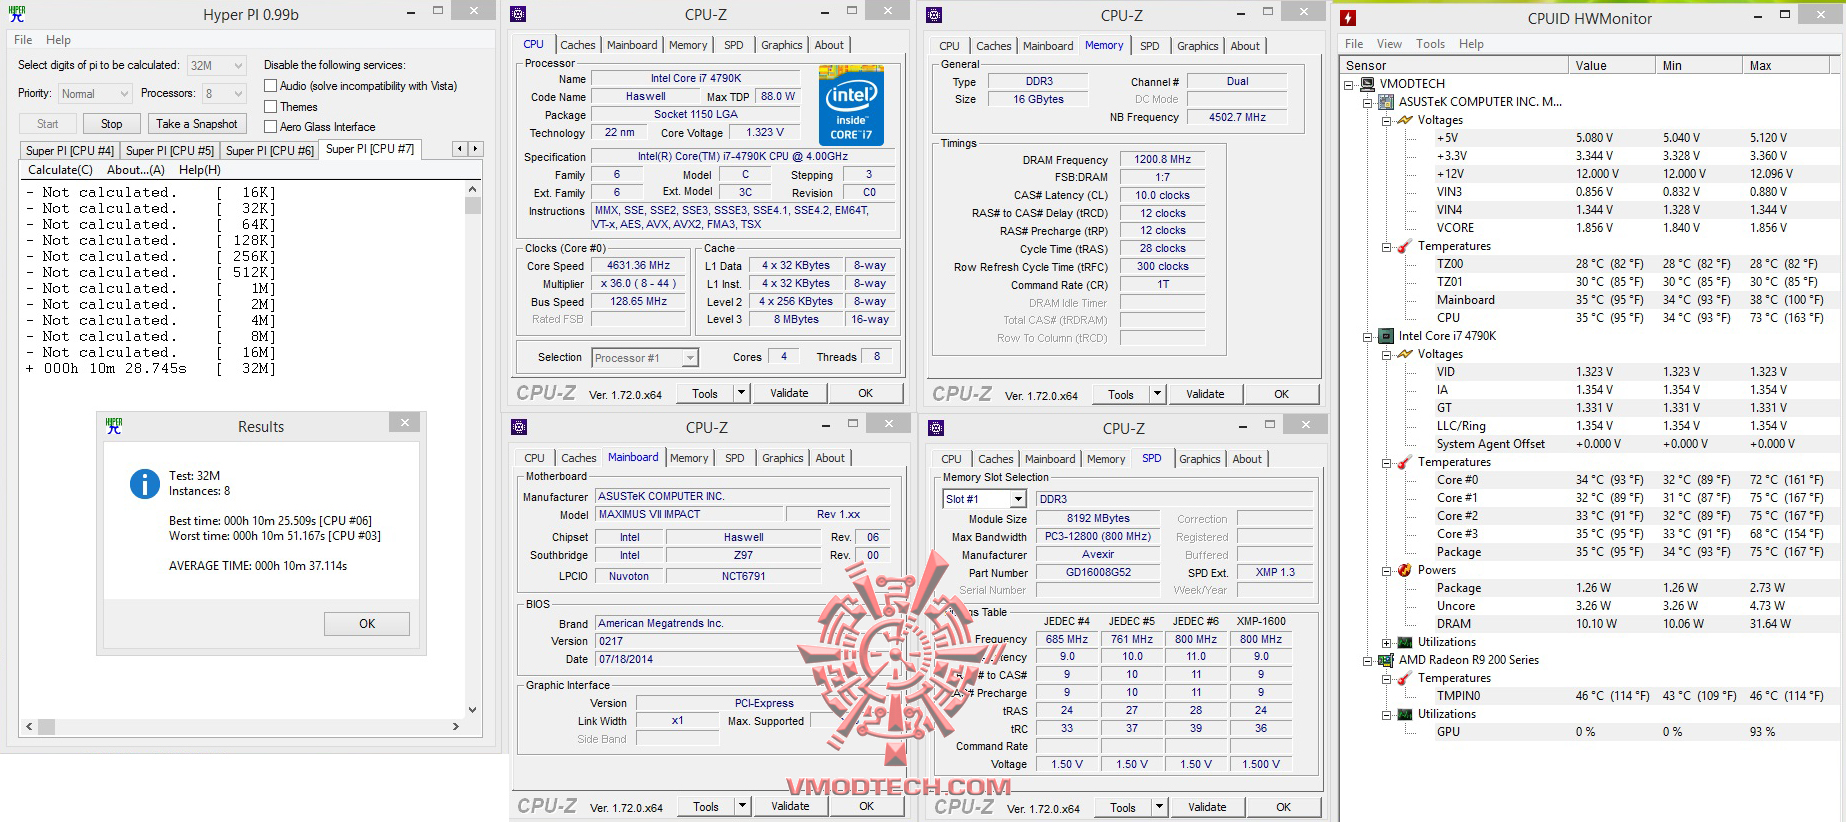
Task: Click the Super PI log scroll-up arrow
Action: [x=472, y=189]
